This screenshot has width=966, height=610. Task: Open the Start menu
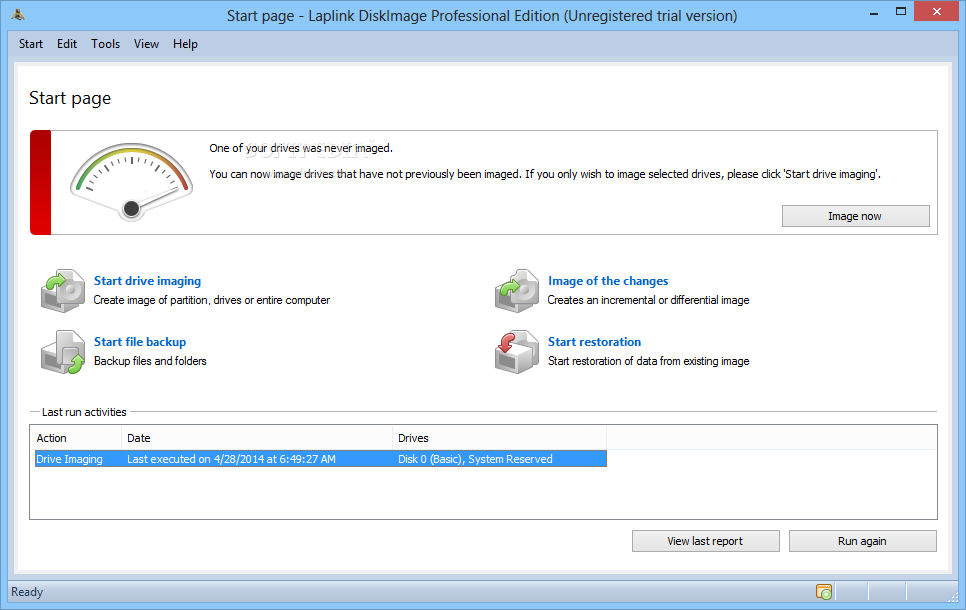tap(31, 44)
